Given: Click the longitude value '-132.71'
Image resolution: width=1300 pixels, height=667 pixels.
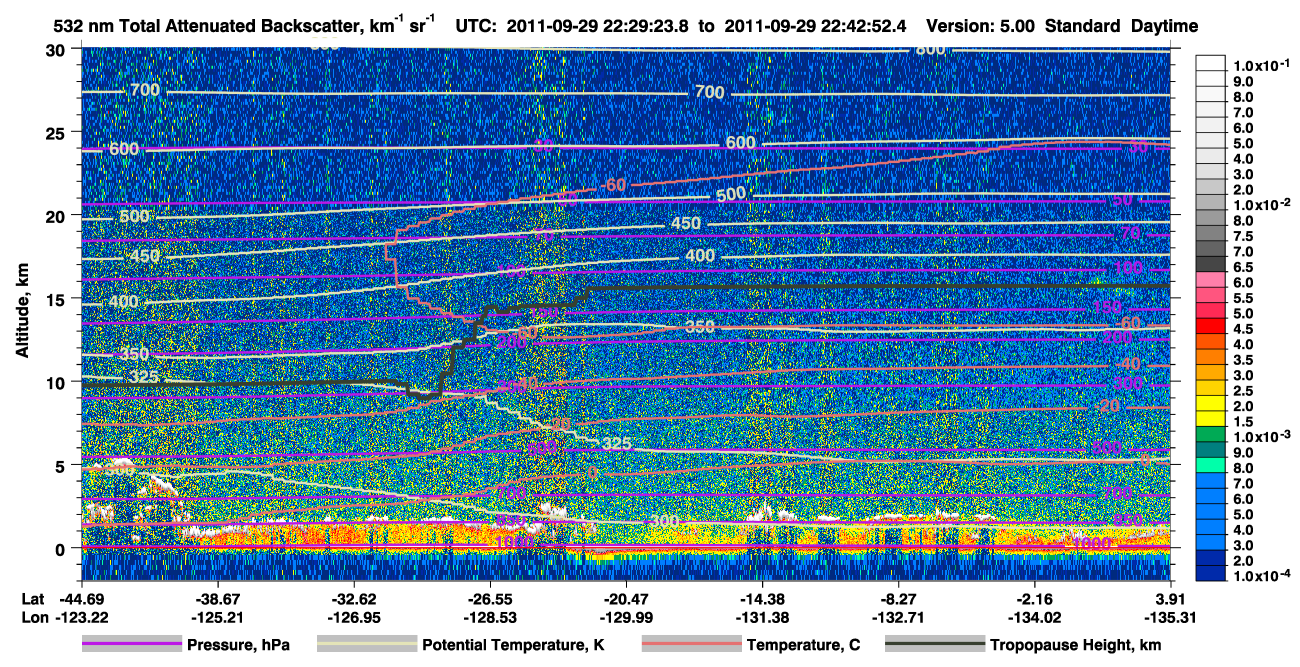Looking at the screenshot, I should (900, 616).
